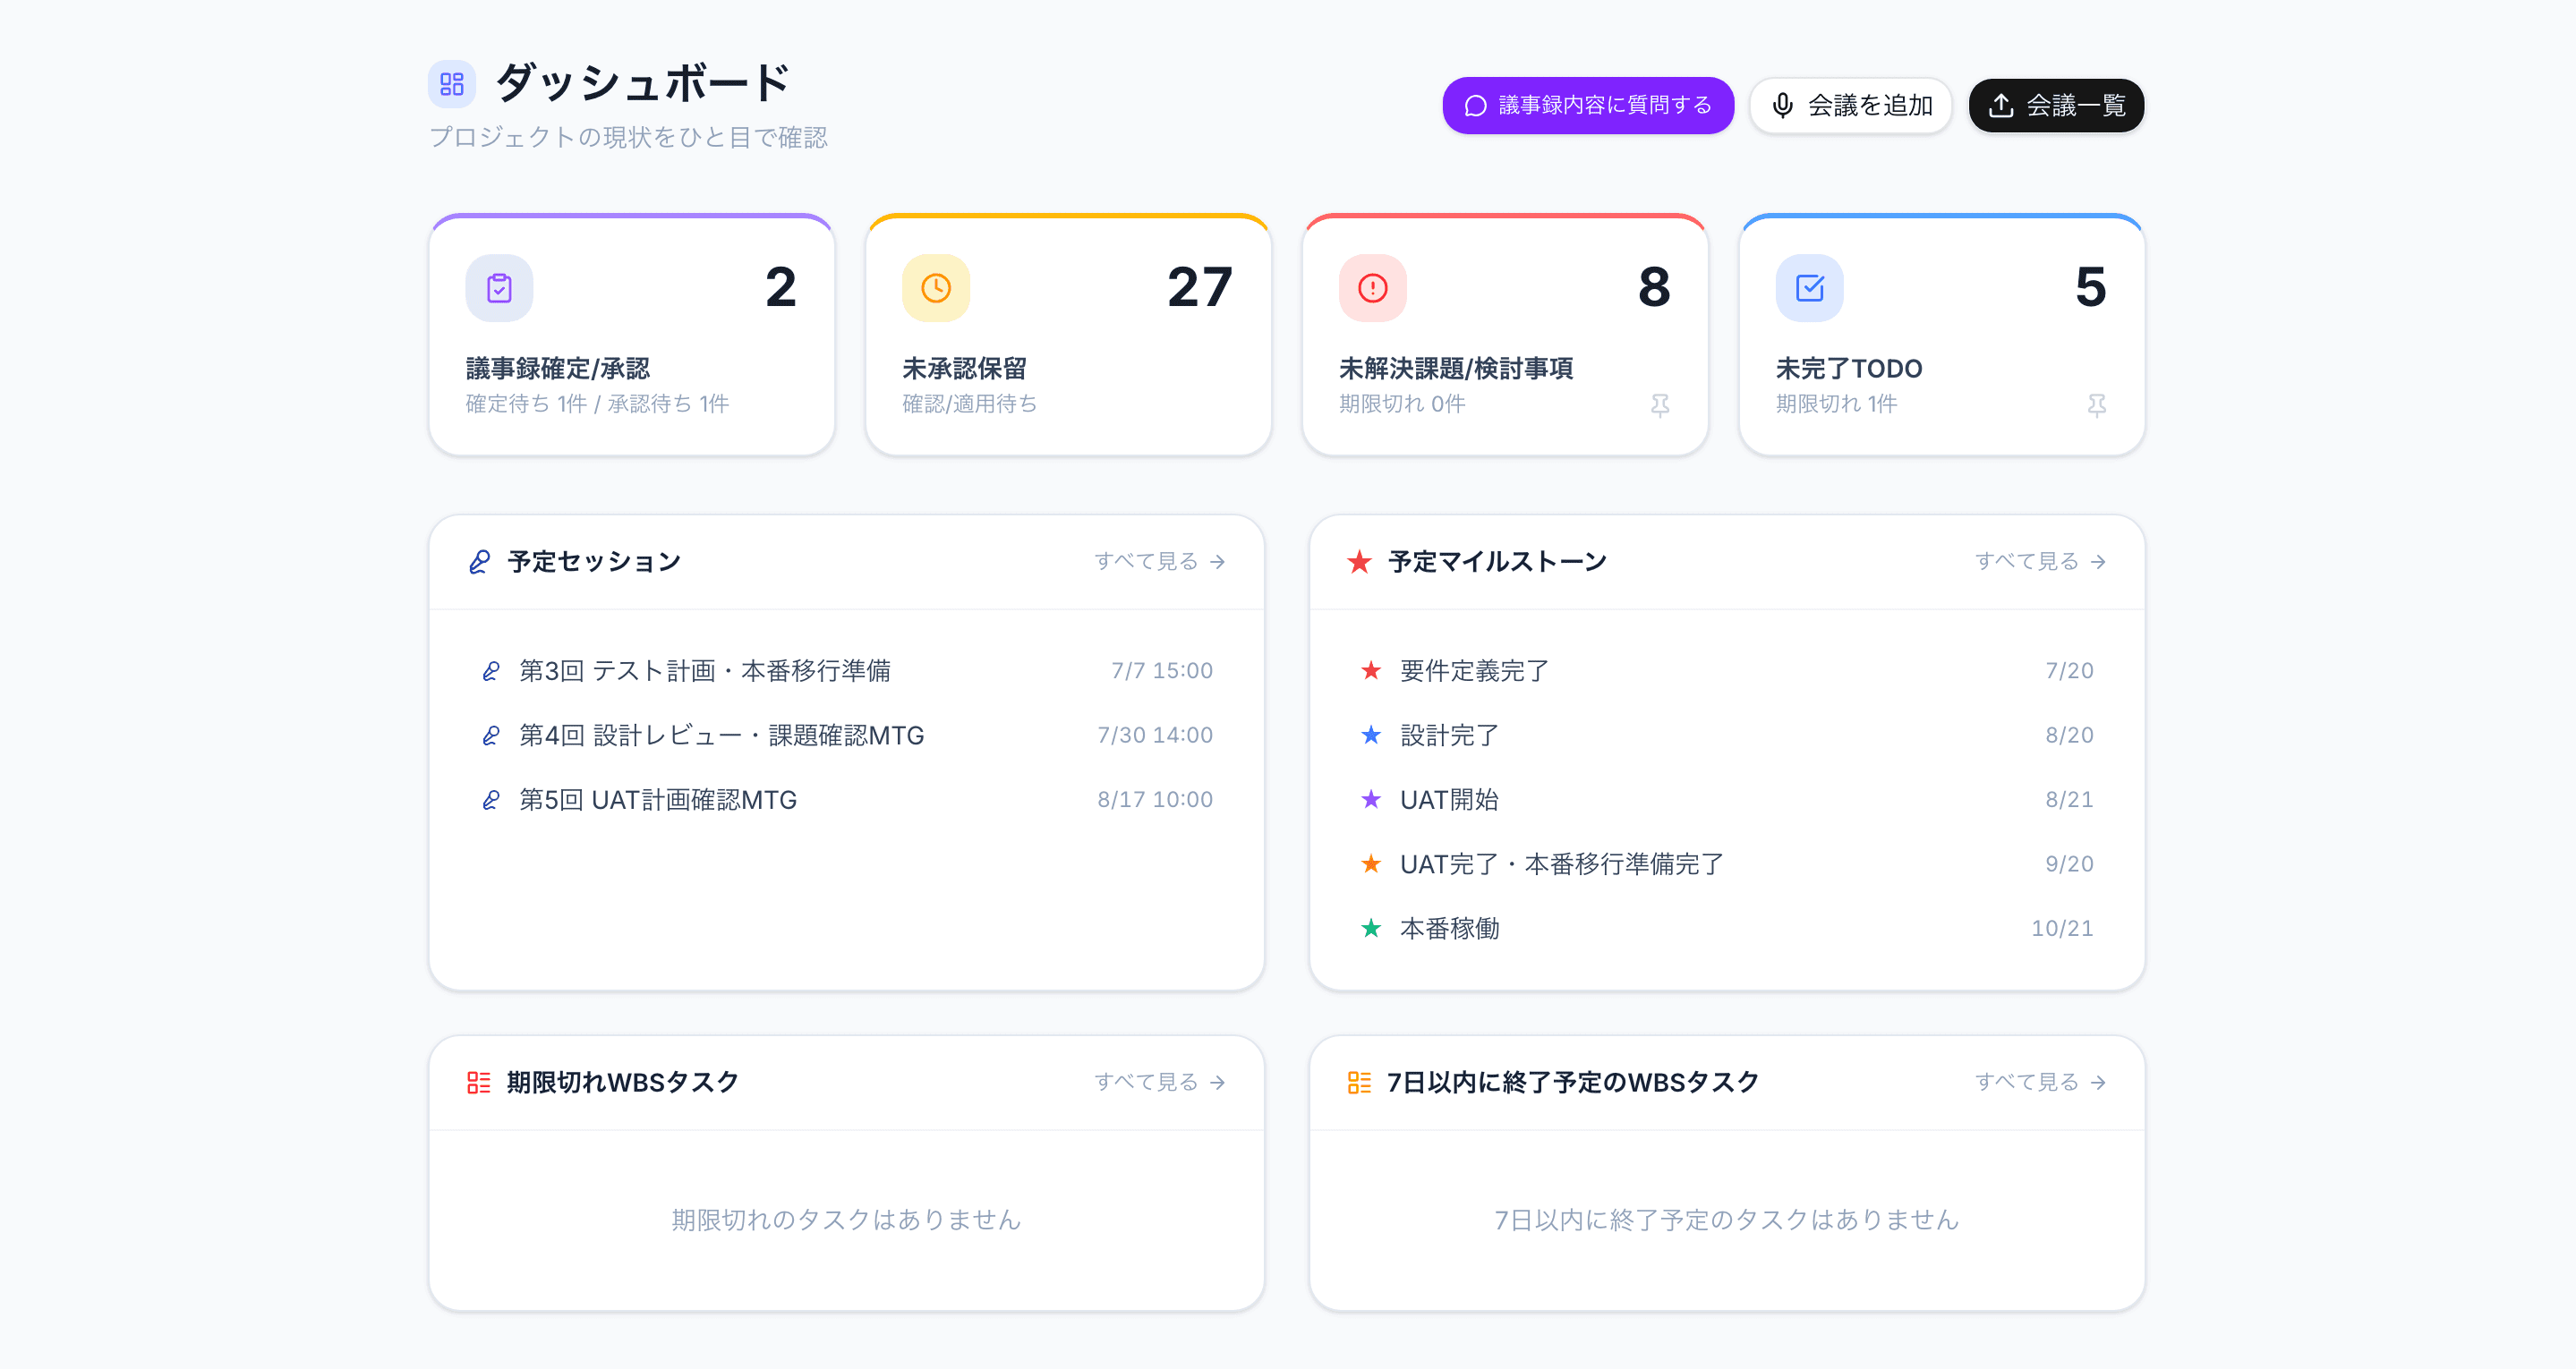Image resolution: width=2576 pixels, height=1369 pixels.
Task: Click すべて見る in 予定マイルストーン panel
Action: (2041, 561)
